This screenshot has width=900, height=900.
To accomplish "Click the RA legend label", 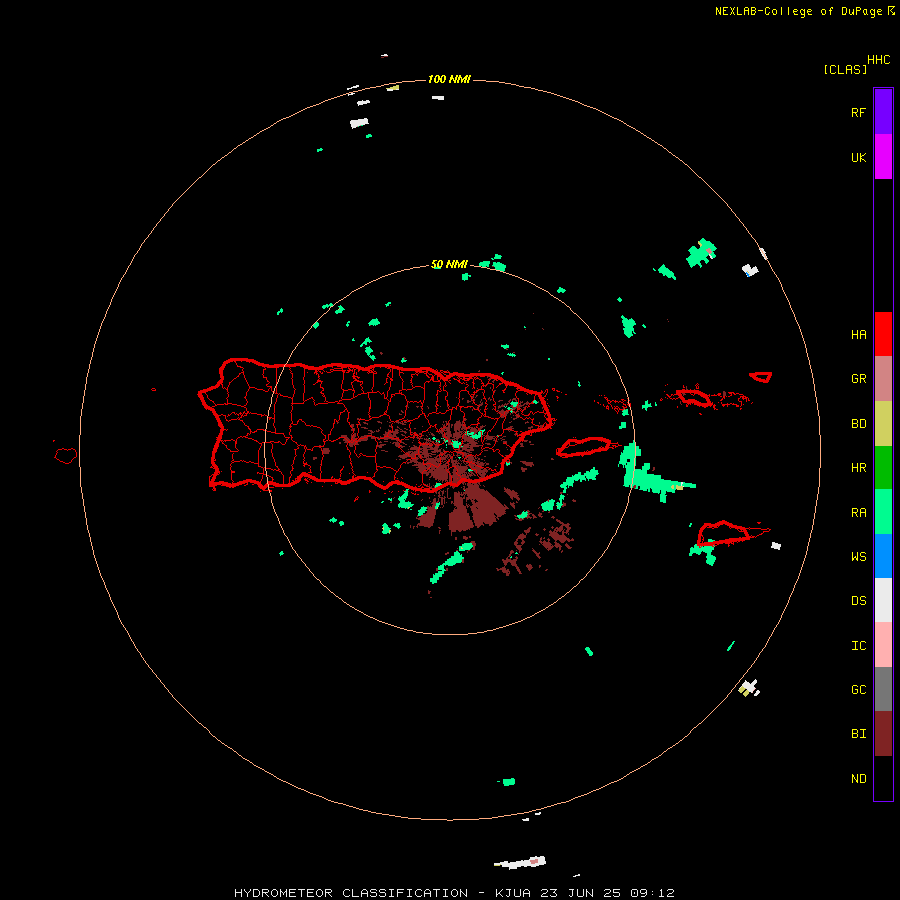I will click(x=858, y=513).
